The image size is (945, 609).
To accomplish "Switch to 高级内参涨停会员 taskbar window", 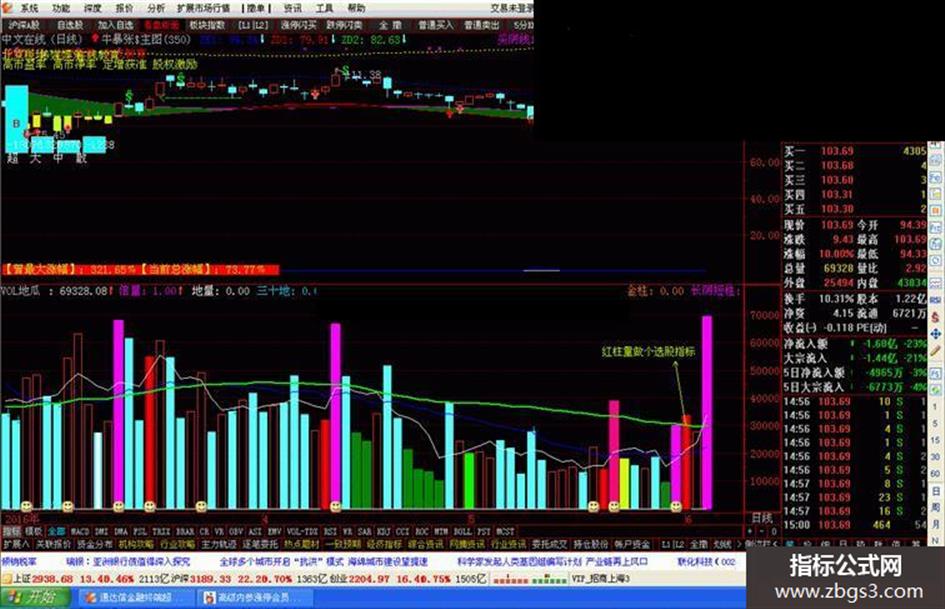I will 254,598.
